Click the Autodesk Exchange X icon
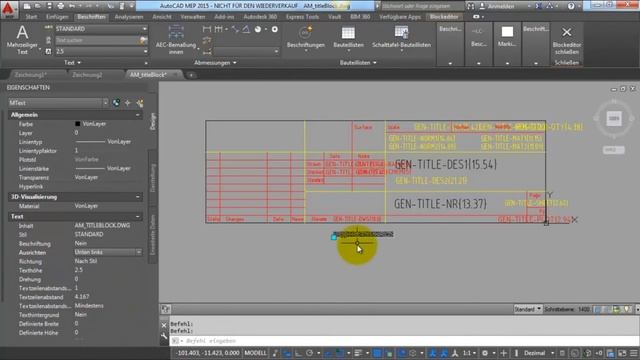The height and width of the screenshot is (360, 640). [538, 6]
